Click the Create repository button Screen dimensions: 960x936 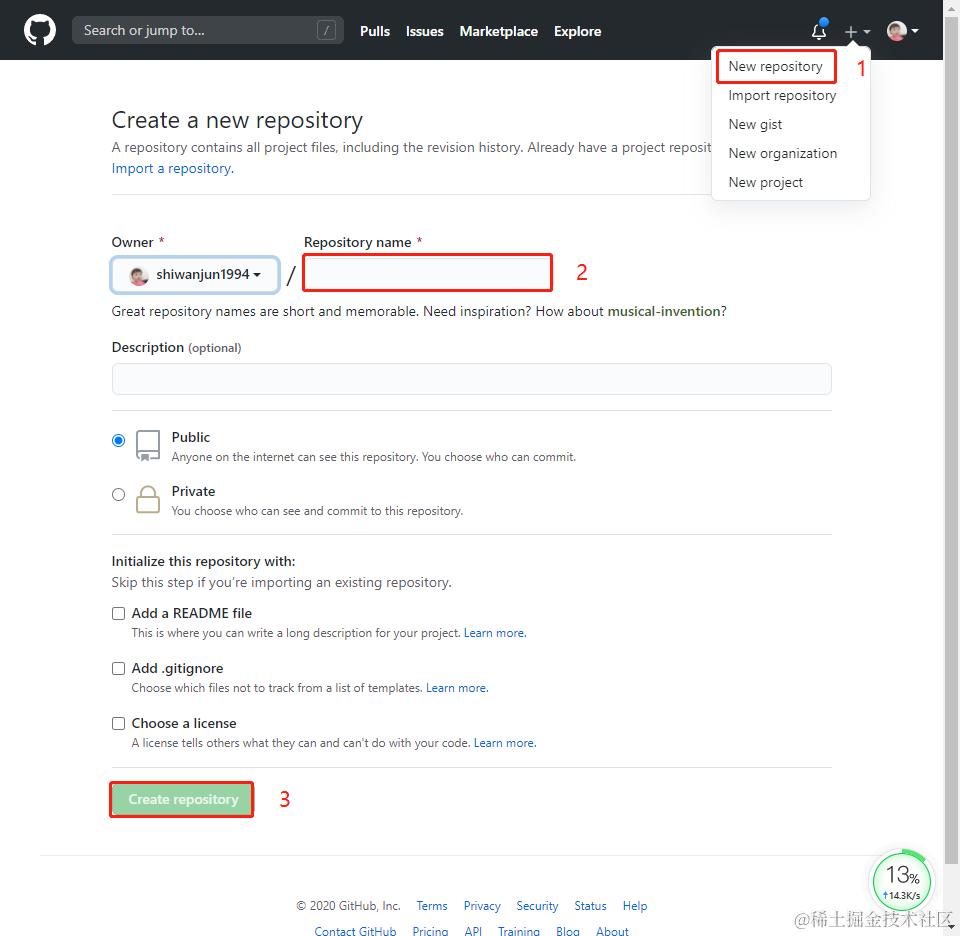pos(182,799)
